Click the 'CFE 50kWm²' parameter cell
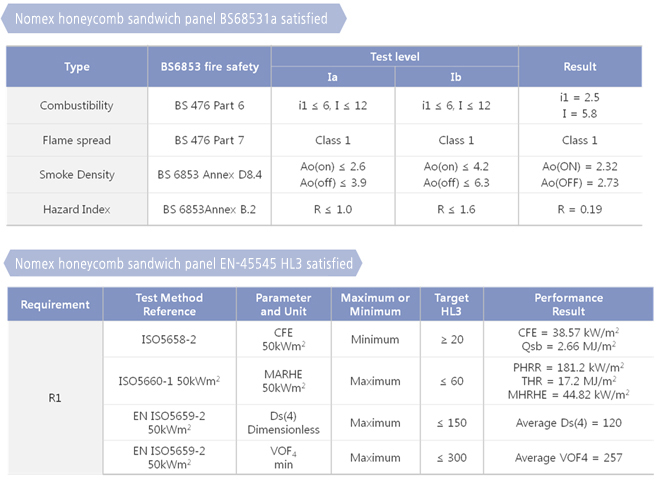660x480 pixels. tap(283, 339)
